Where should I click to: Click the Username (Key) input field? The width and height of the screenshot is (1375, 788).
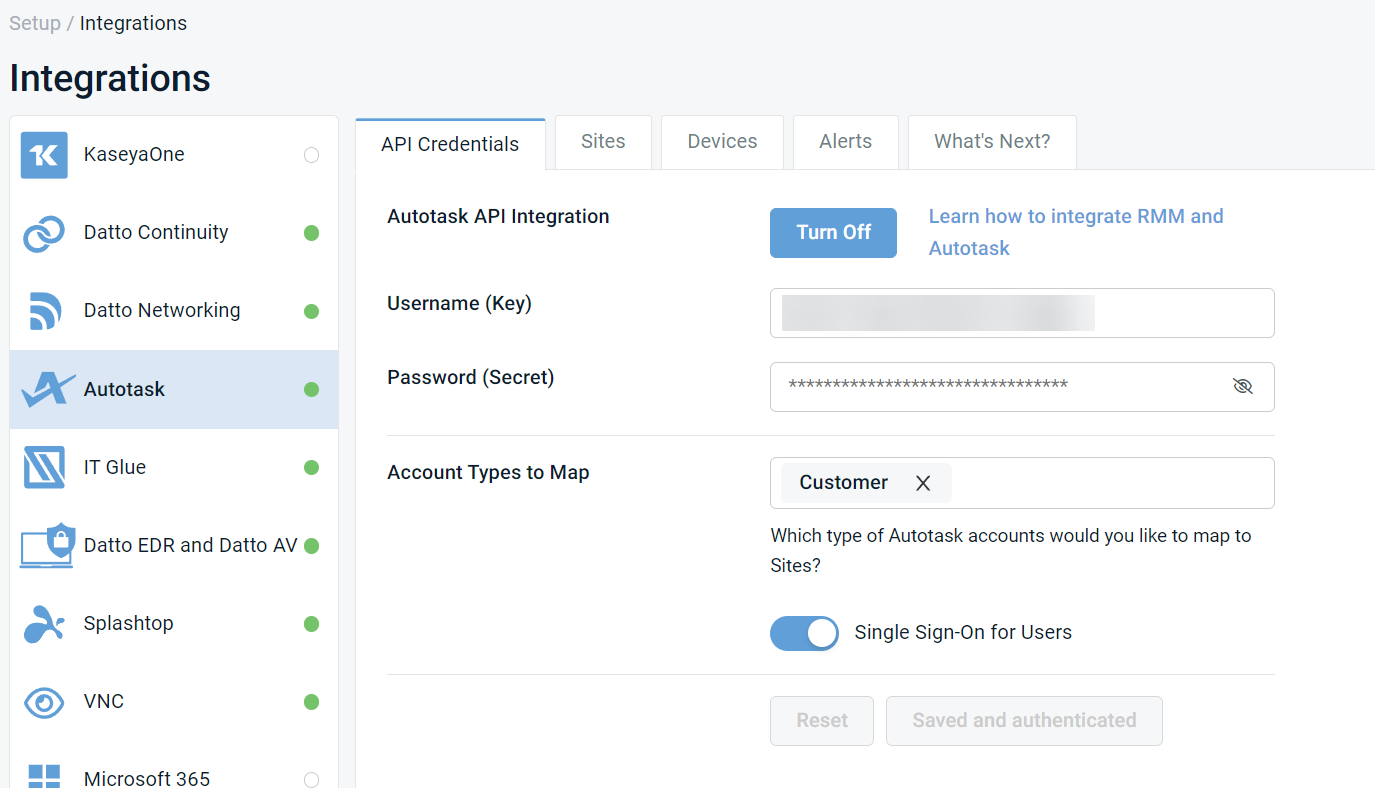pos(1022,313)
